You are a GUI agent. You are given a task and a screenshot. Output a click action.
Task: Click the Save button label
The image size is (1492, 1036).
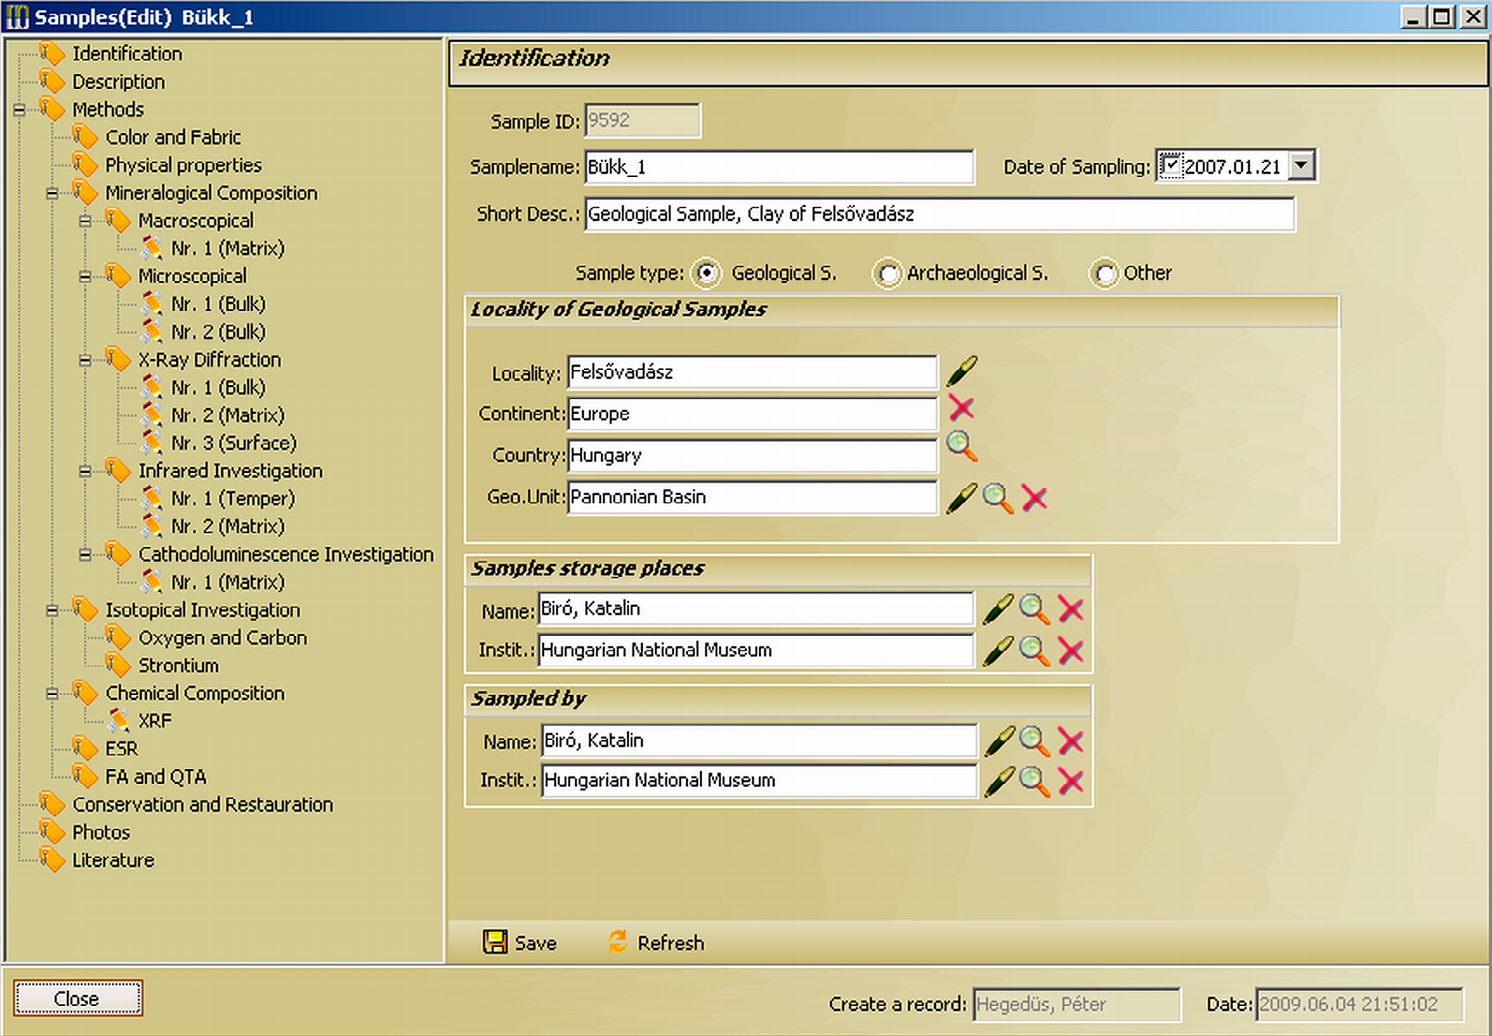coord(535,943)
